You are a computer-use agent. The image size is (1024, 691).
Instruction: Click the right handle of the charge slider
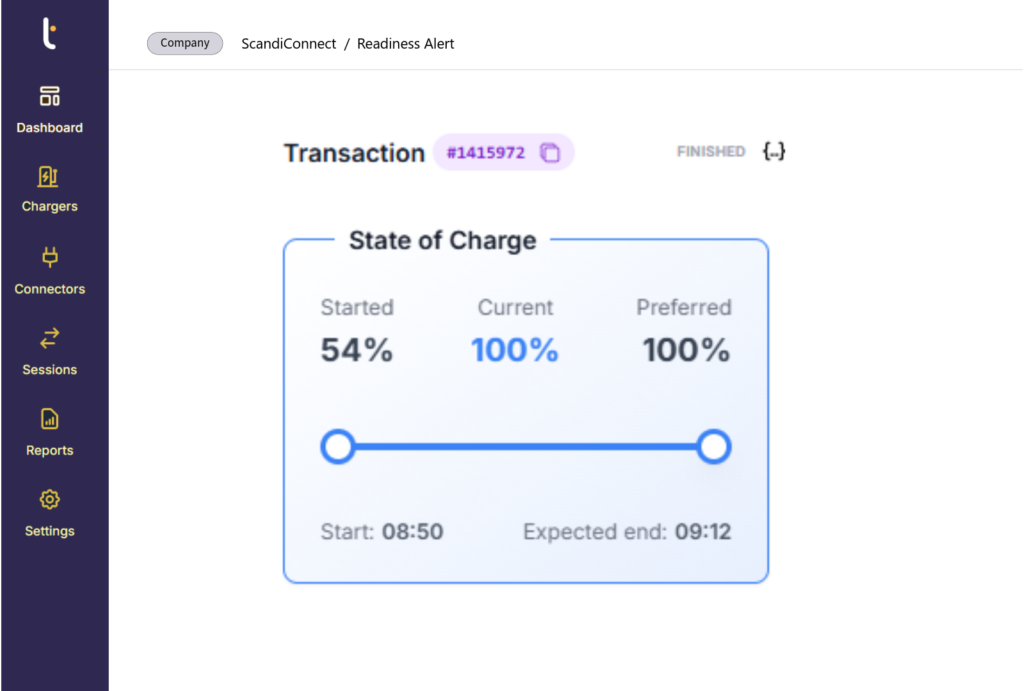713,447
